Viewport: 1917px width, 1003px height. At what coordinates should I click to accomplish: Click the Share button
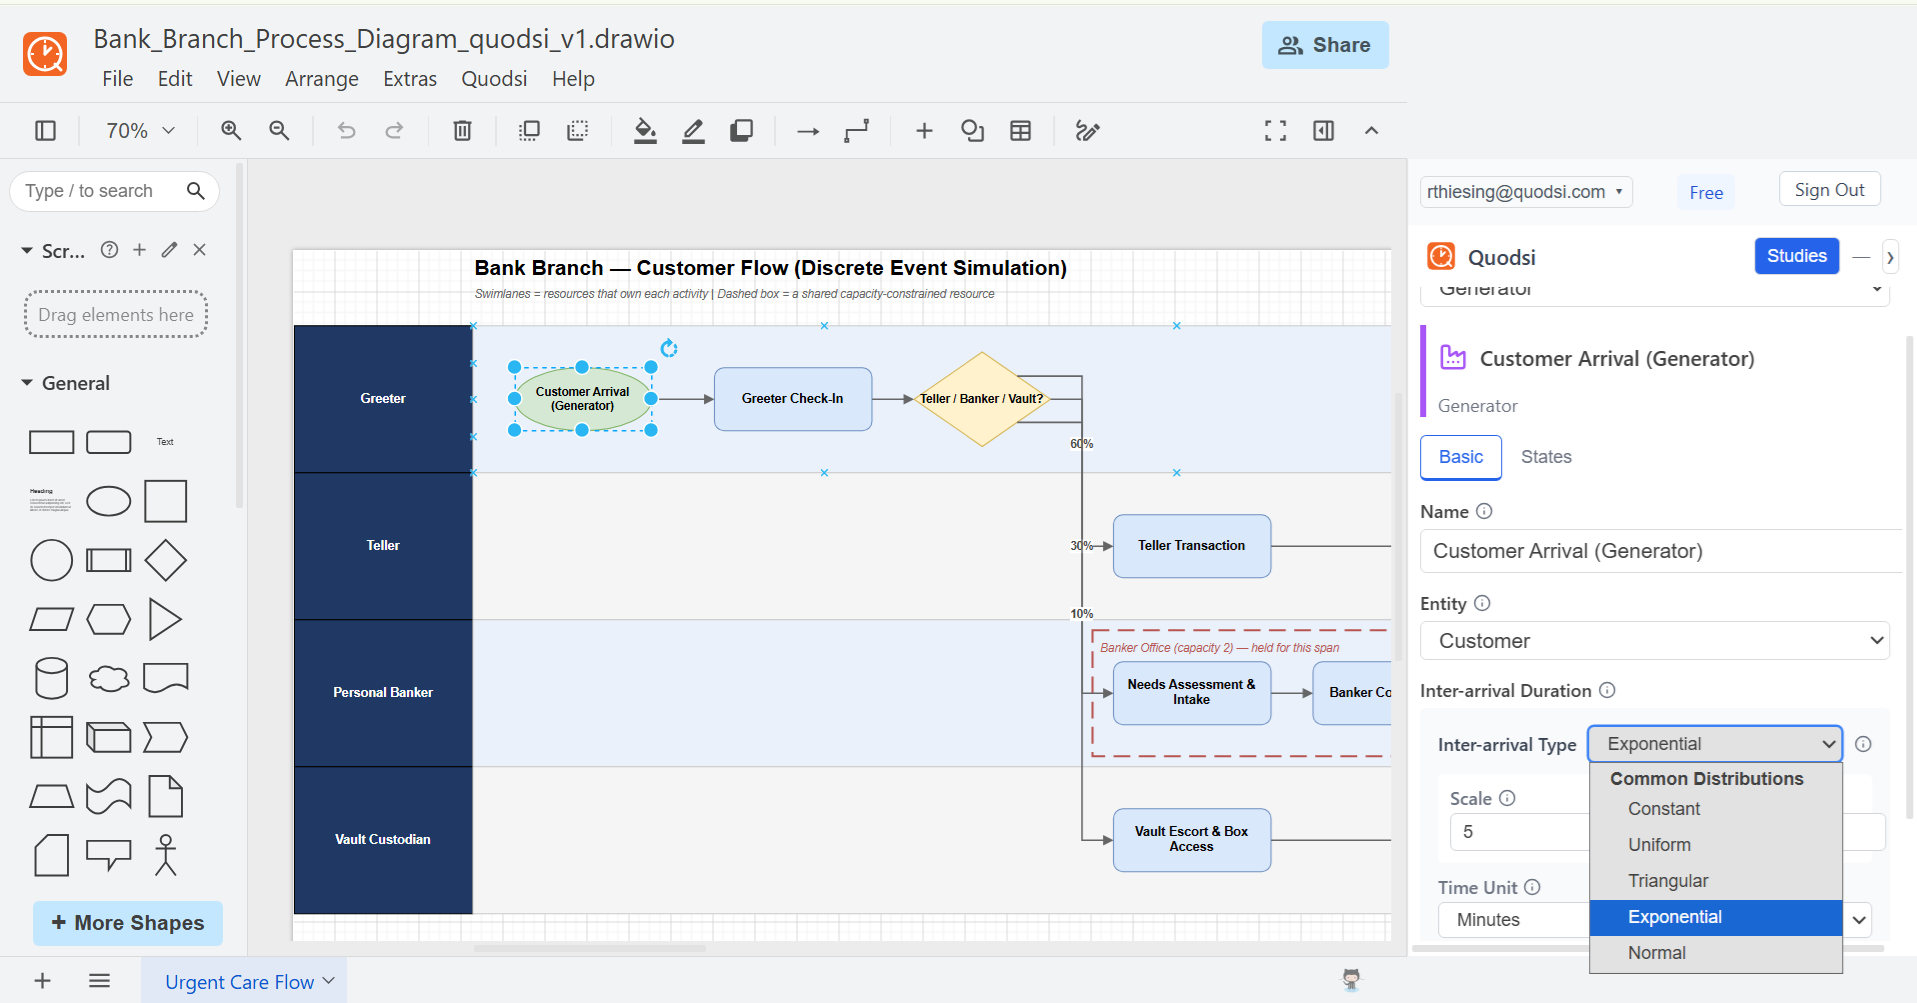point(1325,45)
